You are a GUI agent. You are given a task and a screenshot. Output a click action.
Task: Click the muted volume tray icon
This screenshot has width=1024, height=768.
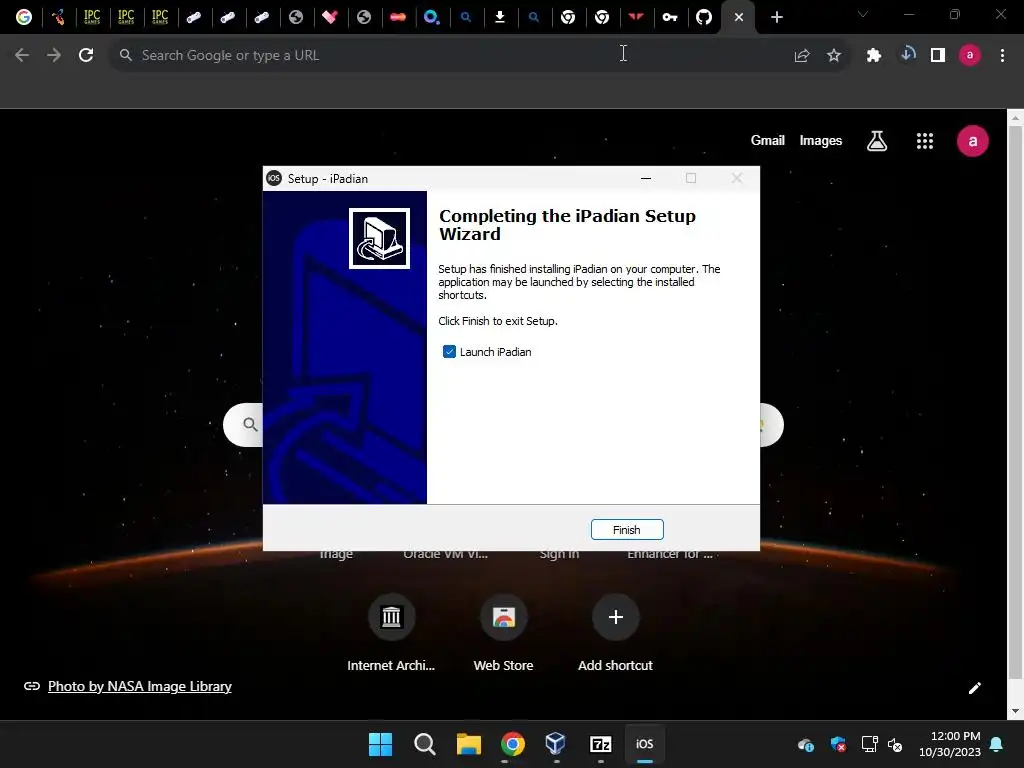(x=895, y=744)
